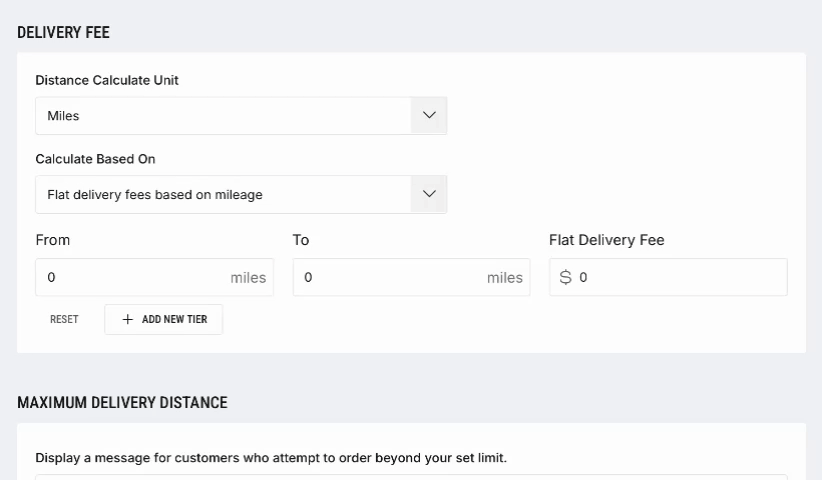Click the RESET button

[x=64, y=320]
